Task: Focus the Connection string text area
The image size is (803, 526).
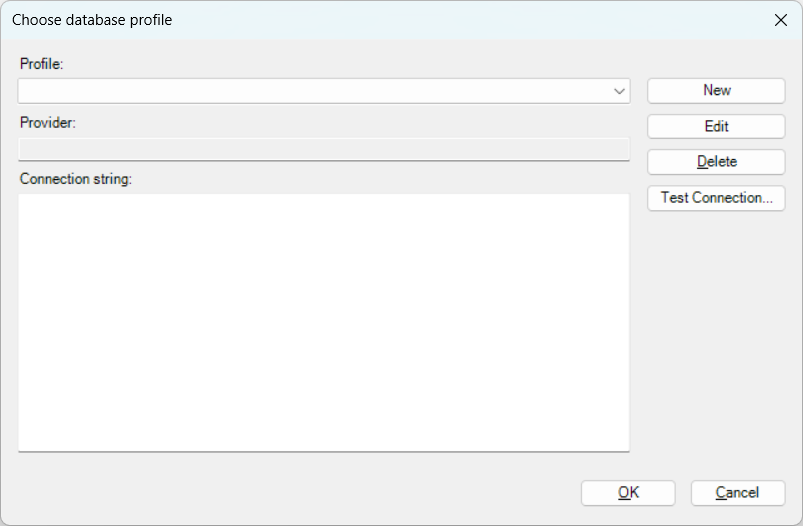Action: pyautogui.click(x=324, y=322)
